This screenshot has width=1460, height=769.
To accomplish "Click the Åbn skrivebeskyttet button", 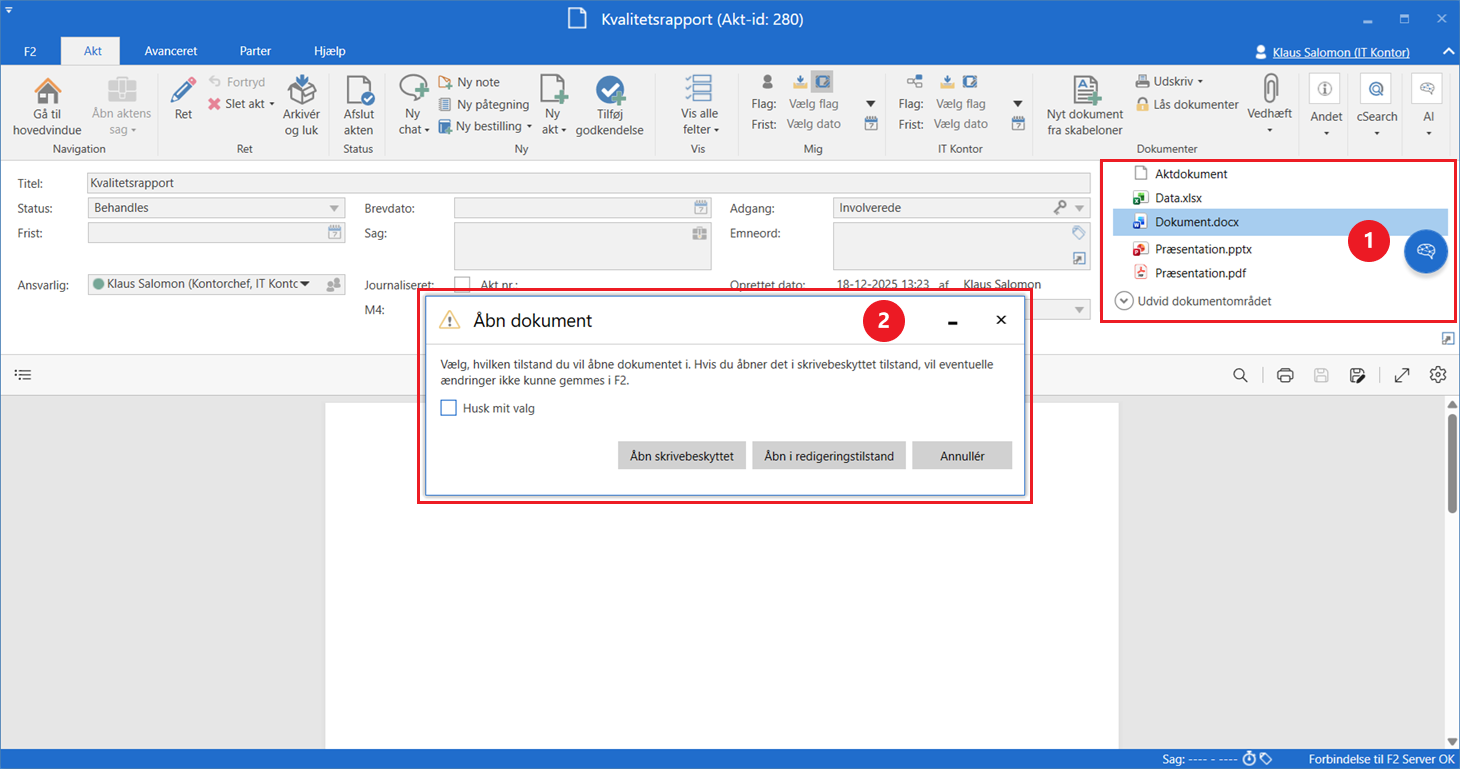I will (x=682, y=456).
